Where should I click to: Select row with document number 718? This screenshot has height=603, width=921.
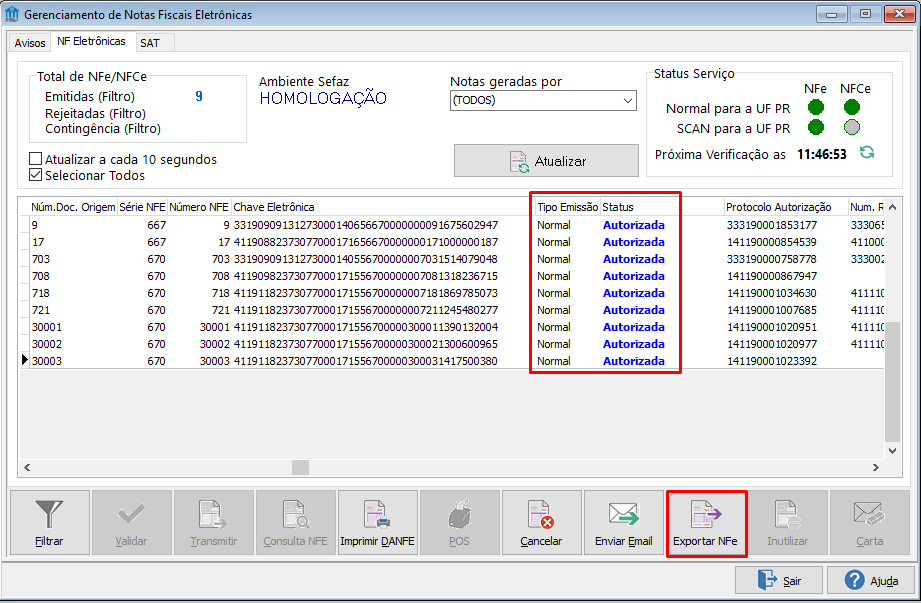pos(452,293)
